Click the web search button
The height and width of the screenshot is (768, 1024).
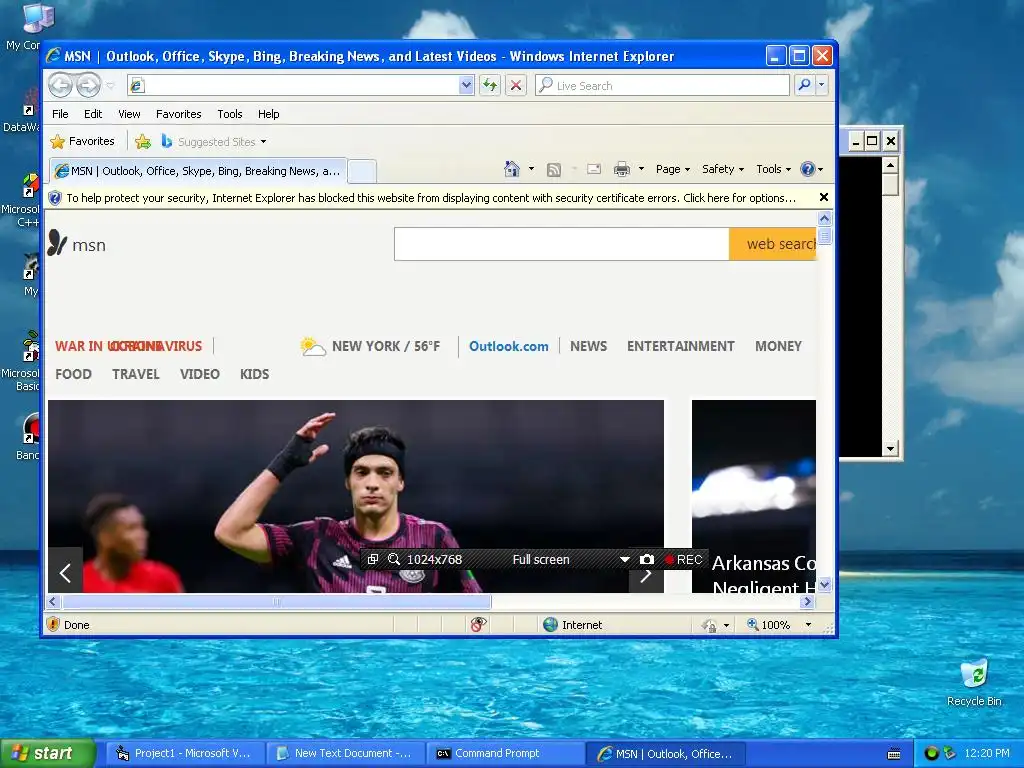pyautogui.click(x=773, y=244)
